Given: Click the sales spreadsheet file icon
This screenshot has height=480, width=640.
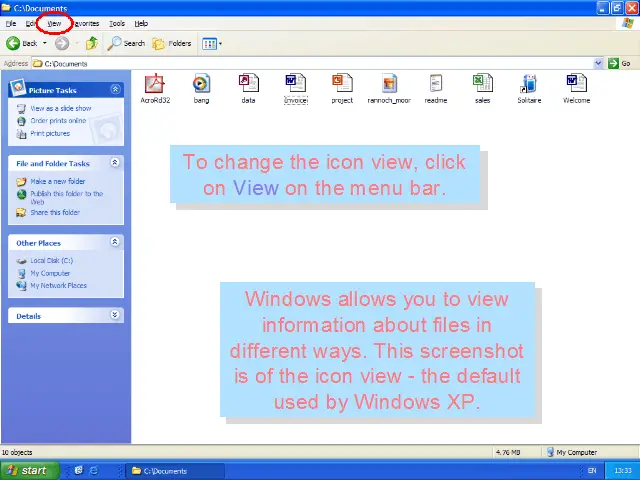Looking at the screenshot, I should tap(482, 83).
